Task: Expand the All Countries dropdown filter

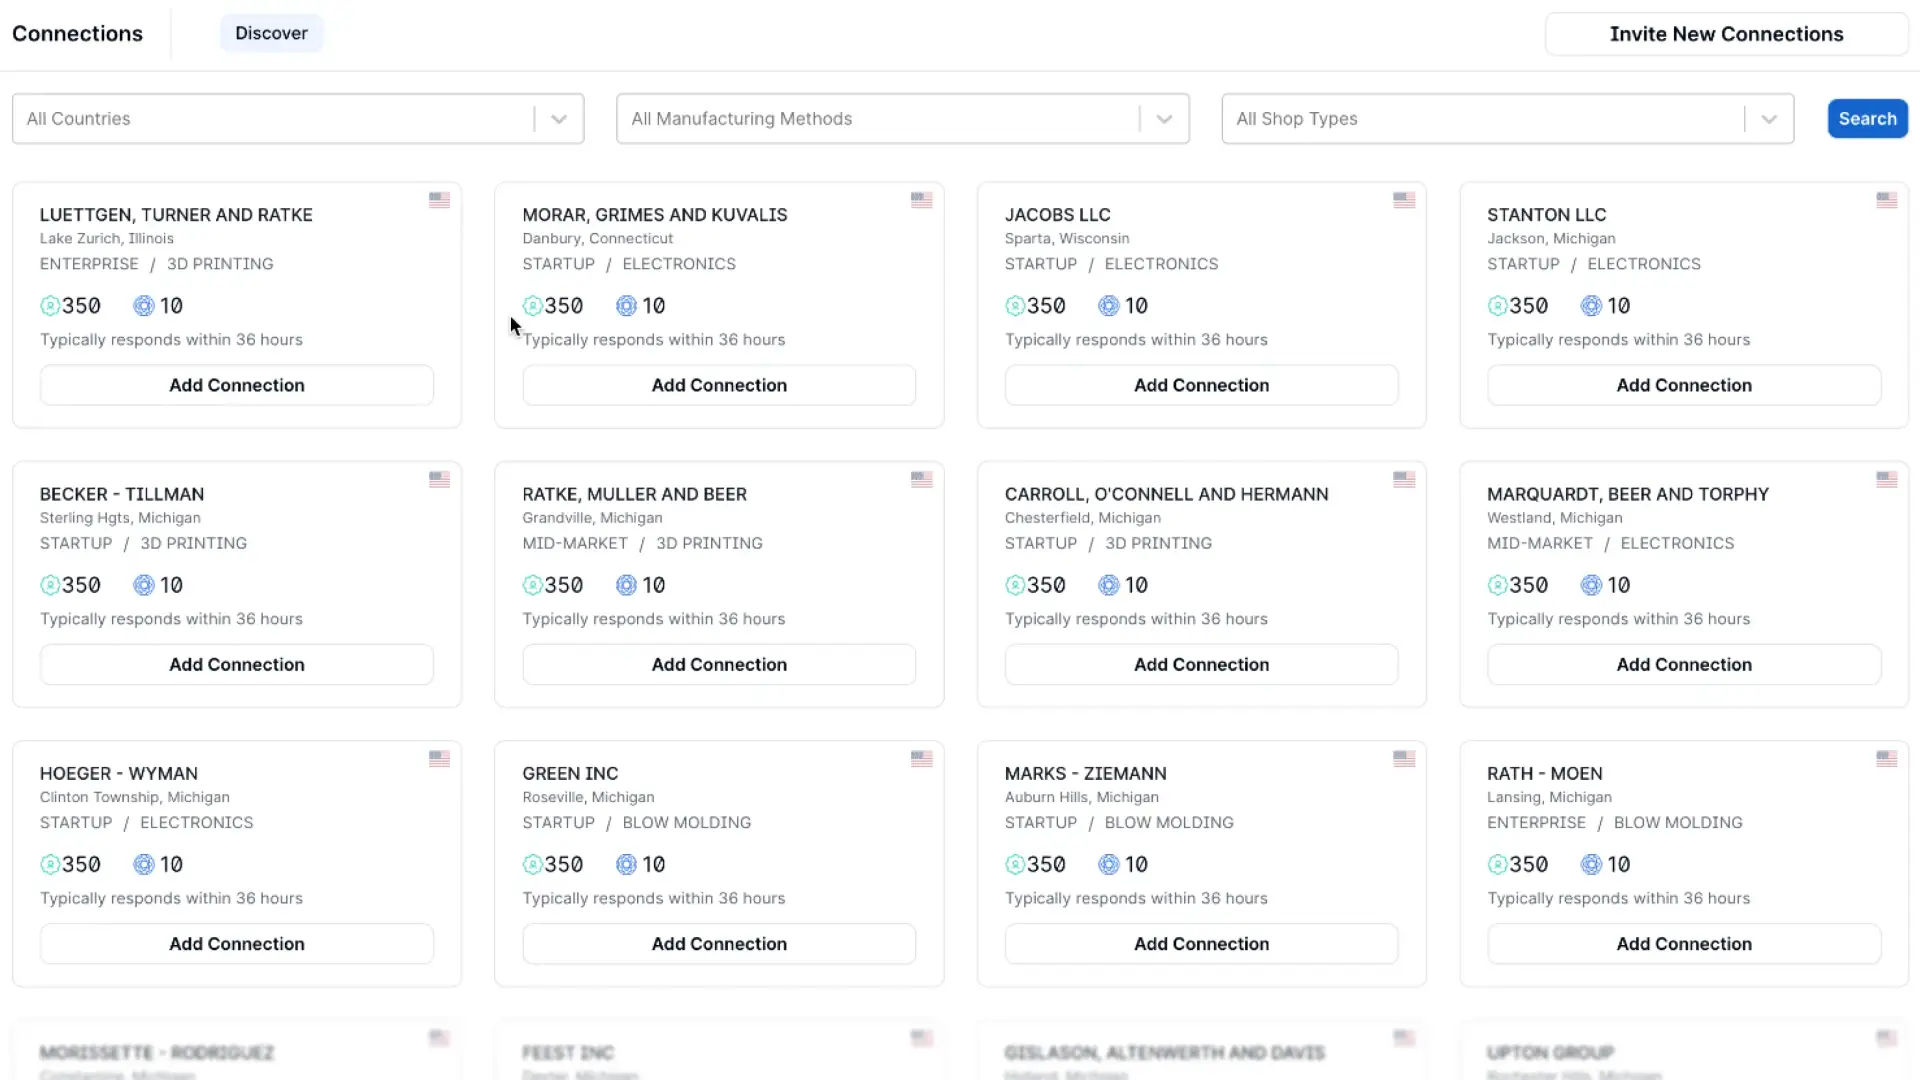Action: pos(558,119)
